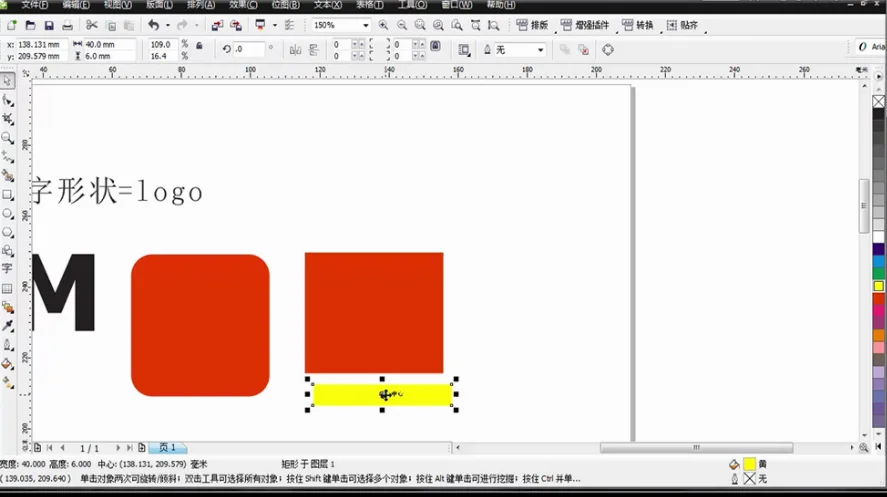Open the 视图(V) menu

[x=118, y=5]
